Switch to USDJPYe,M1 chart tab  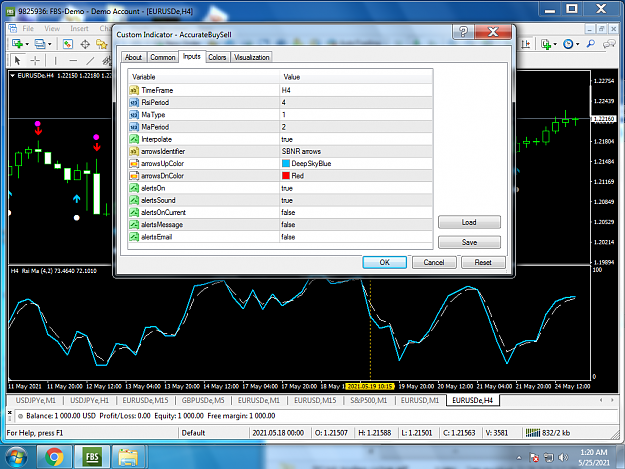pos(36,400)
